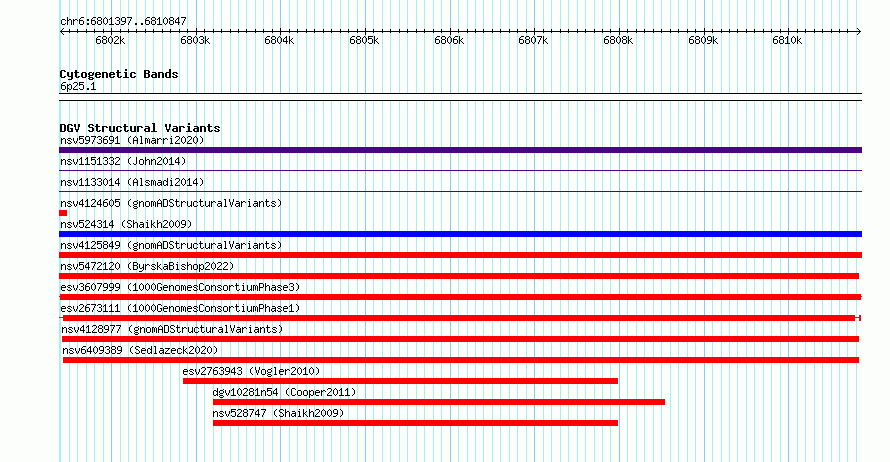
Task: Select the red nsv528747 variant bar
Action: (x=415, y=423)
